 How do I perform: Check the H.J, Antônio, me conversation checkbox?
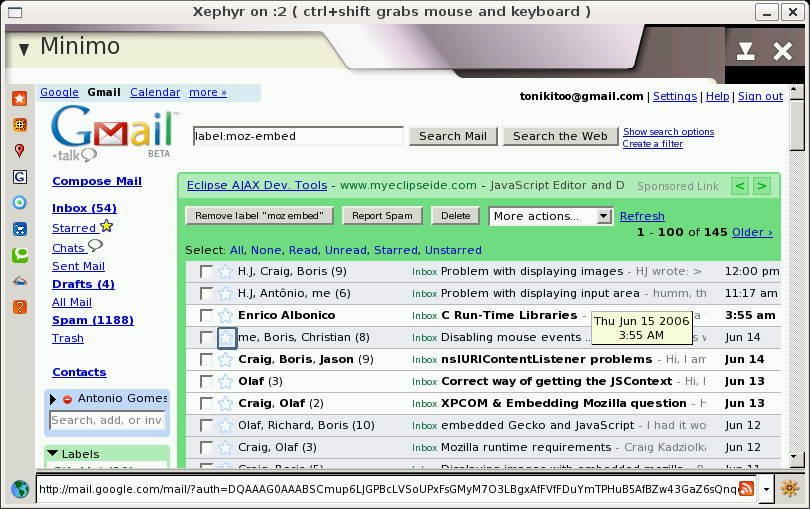(206, 294)
